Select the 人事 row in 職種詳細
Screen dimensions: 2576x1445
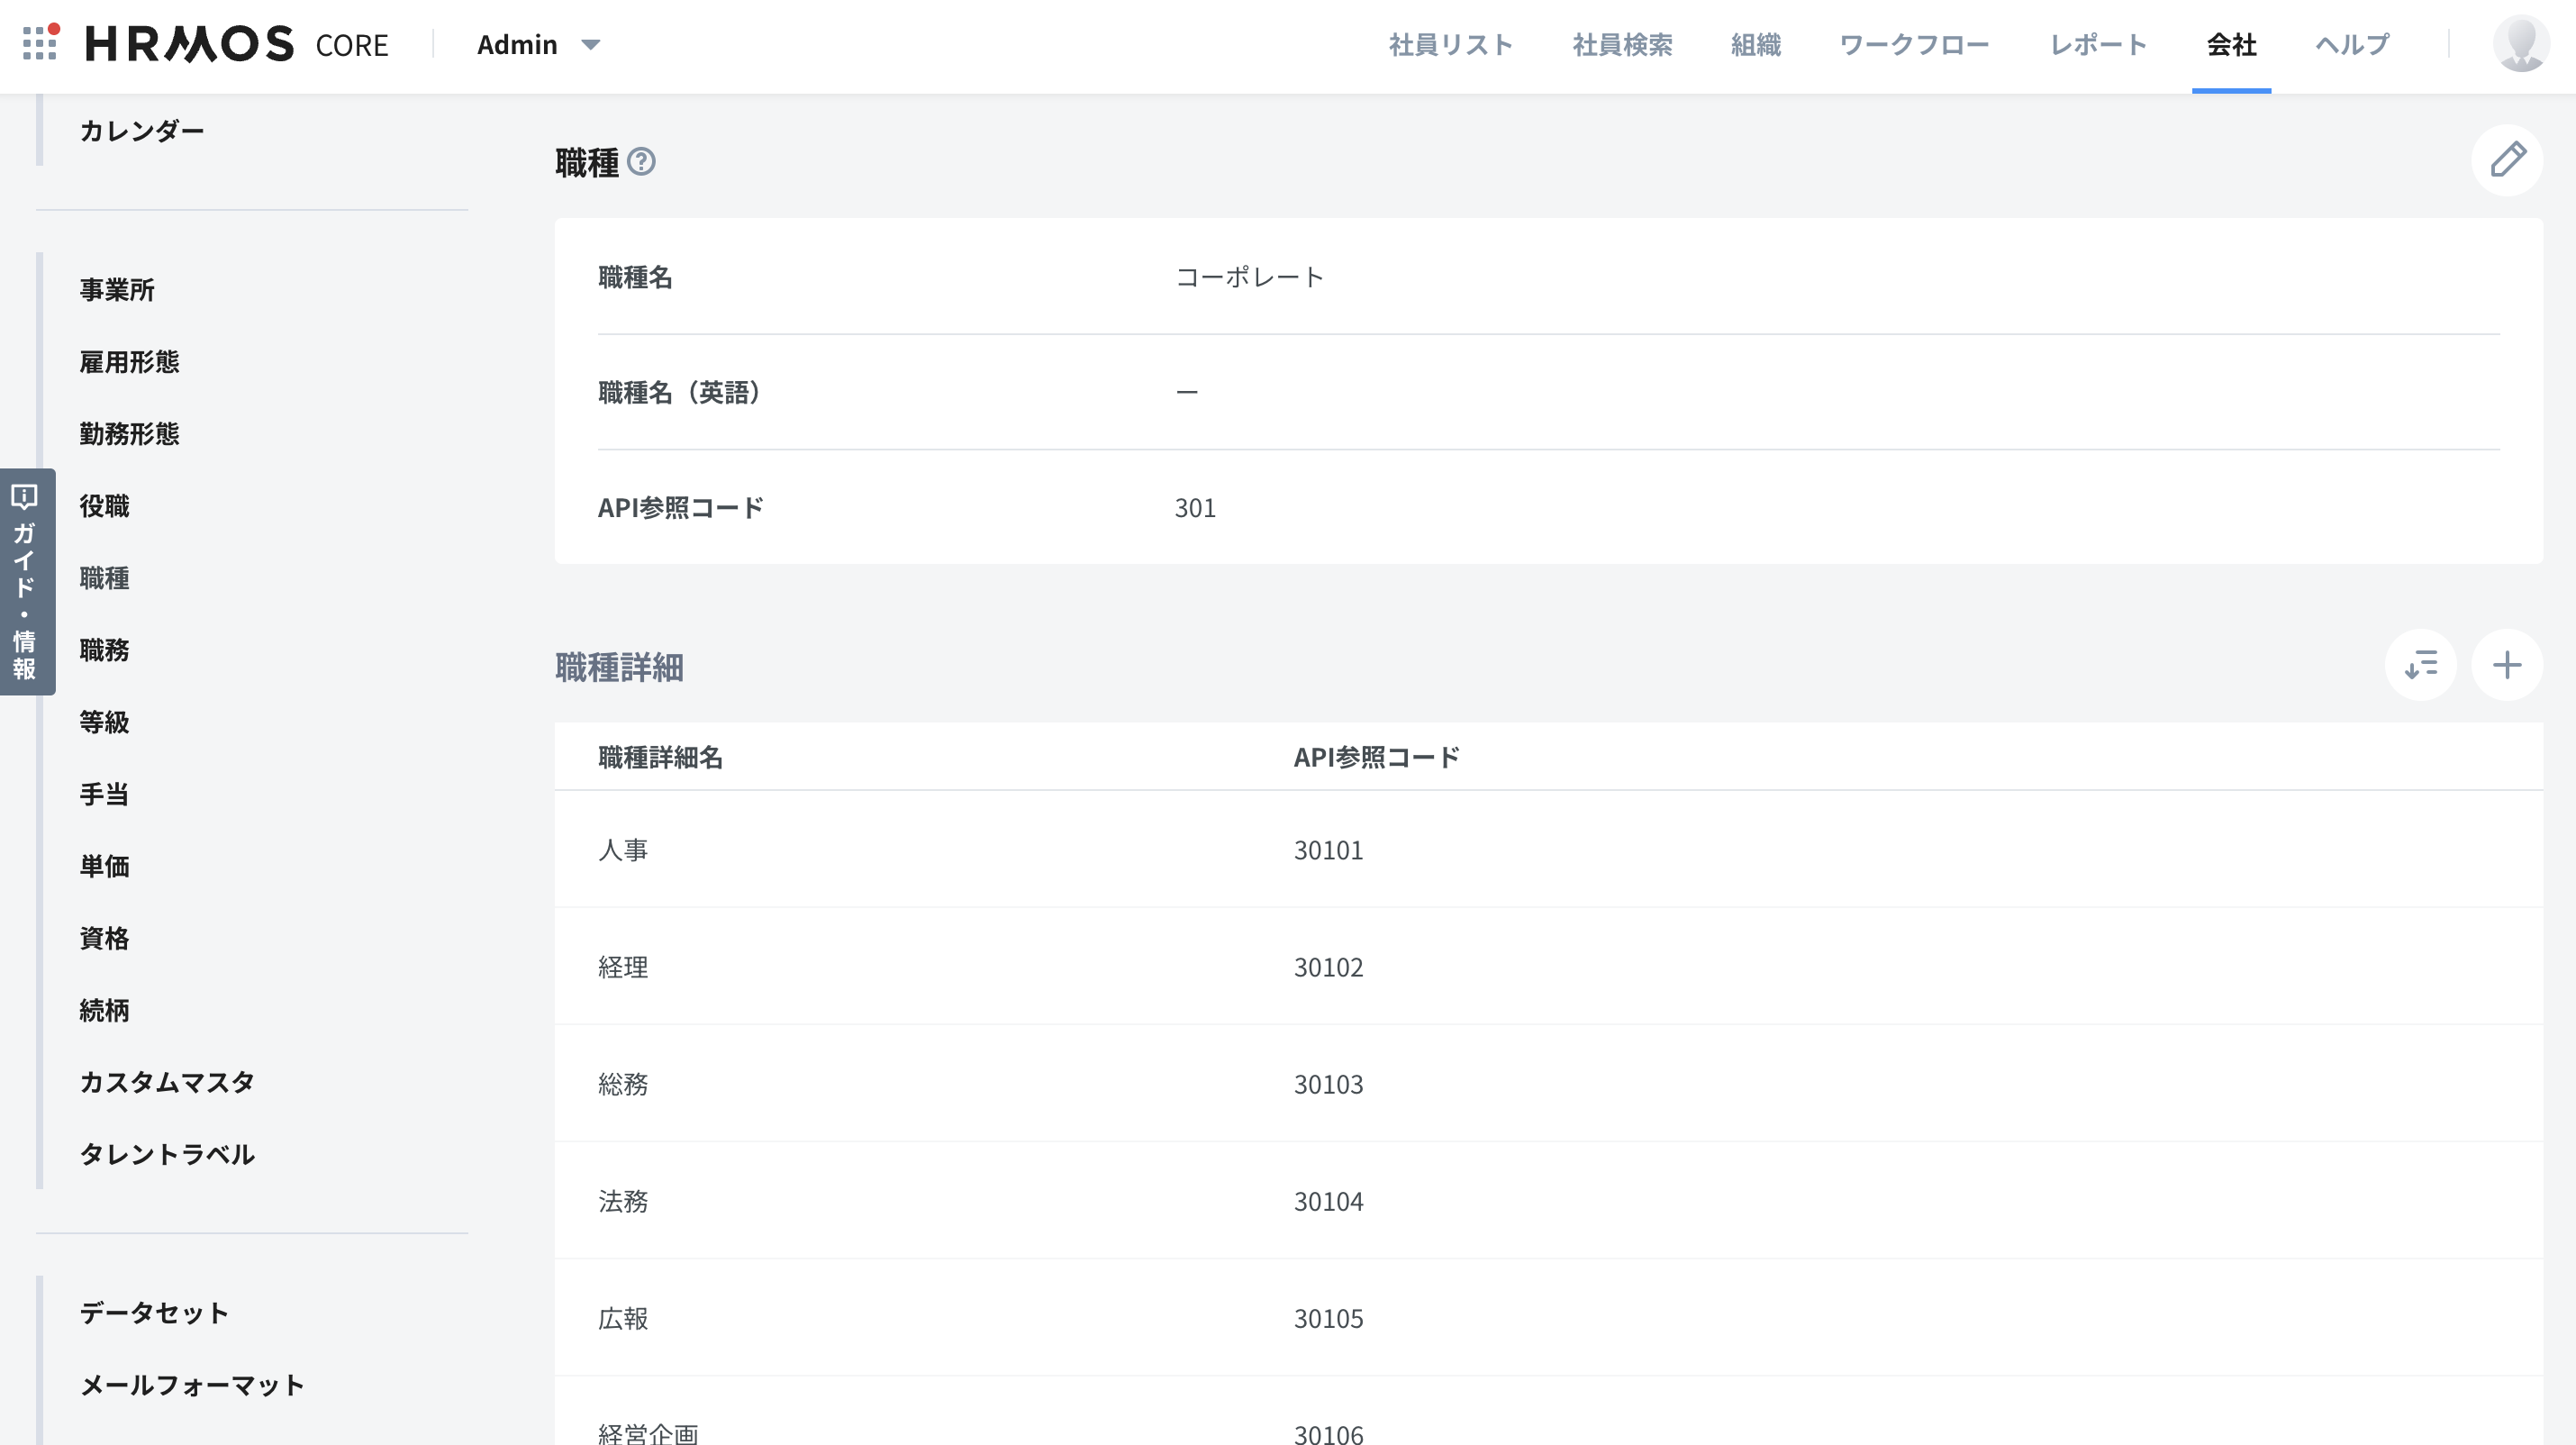(623, 850)
